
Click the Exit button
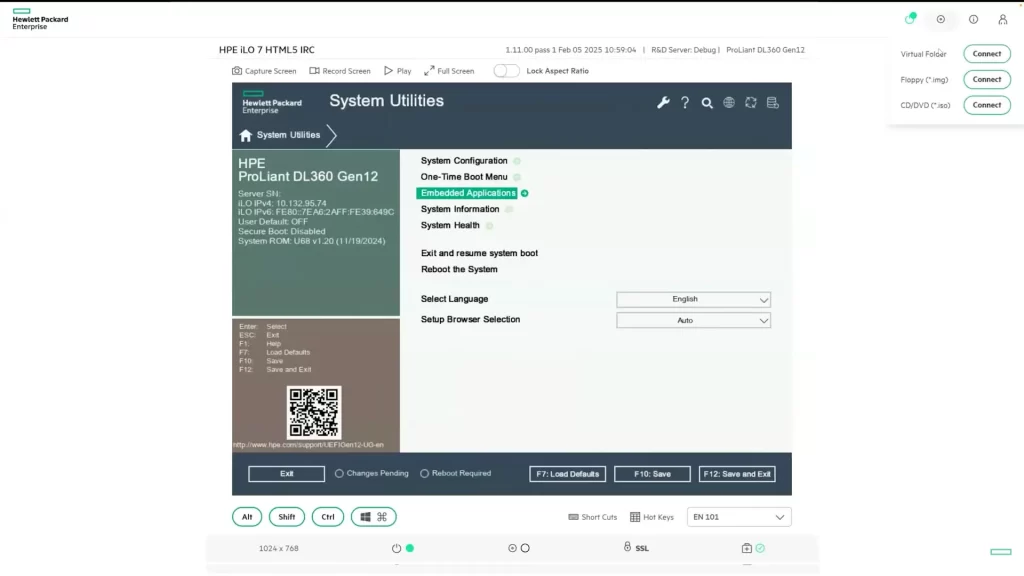(286, 474)
